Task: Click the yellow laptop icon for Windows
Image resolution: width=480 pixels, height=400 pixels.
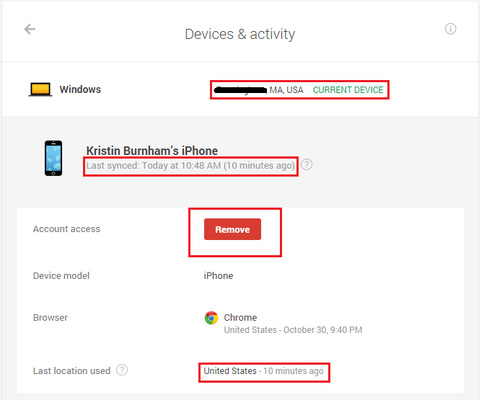Action: (40, 89)
